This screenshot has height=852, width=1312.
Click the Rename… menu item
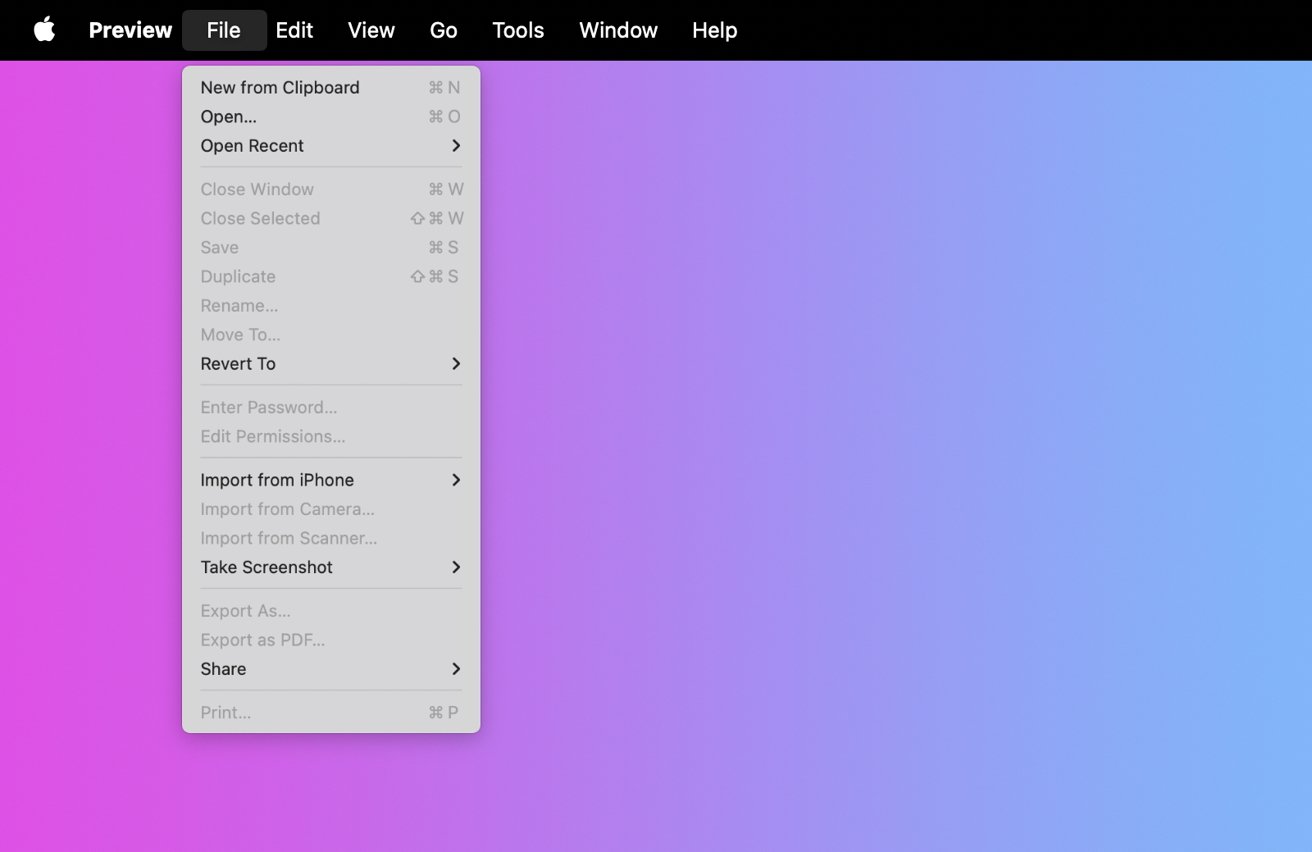(331, 306)
